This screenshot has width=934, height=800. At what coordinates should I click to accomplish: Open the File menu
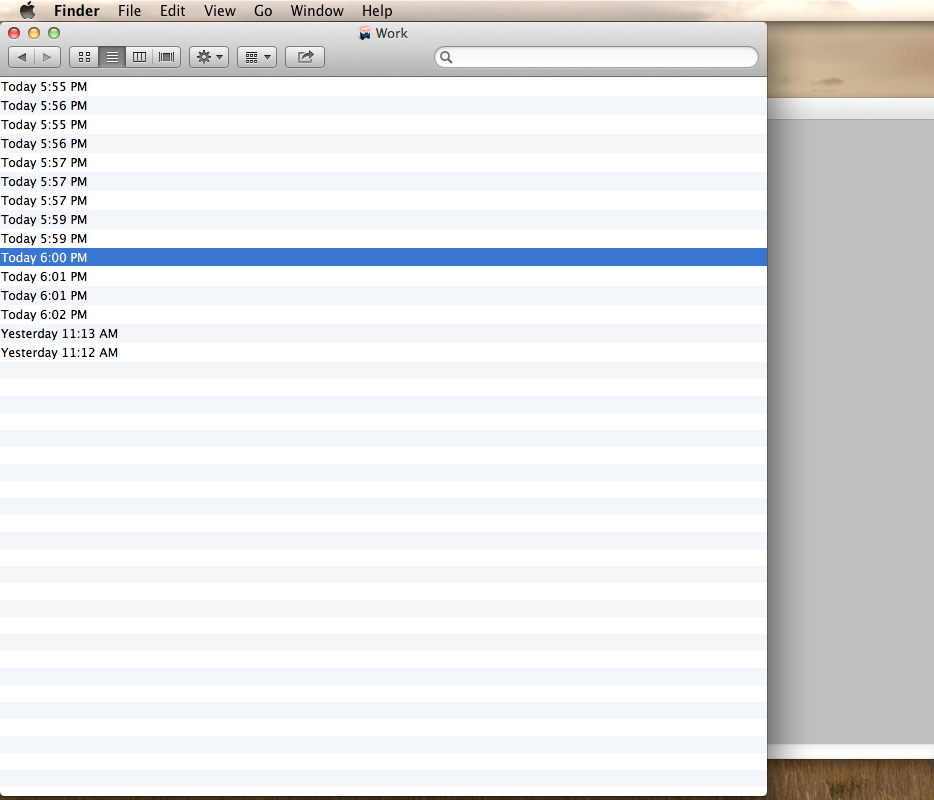pyautogui.click(x=129, y=11)
